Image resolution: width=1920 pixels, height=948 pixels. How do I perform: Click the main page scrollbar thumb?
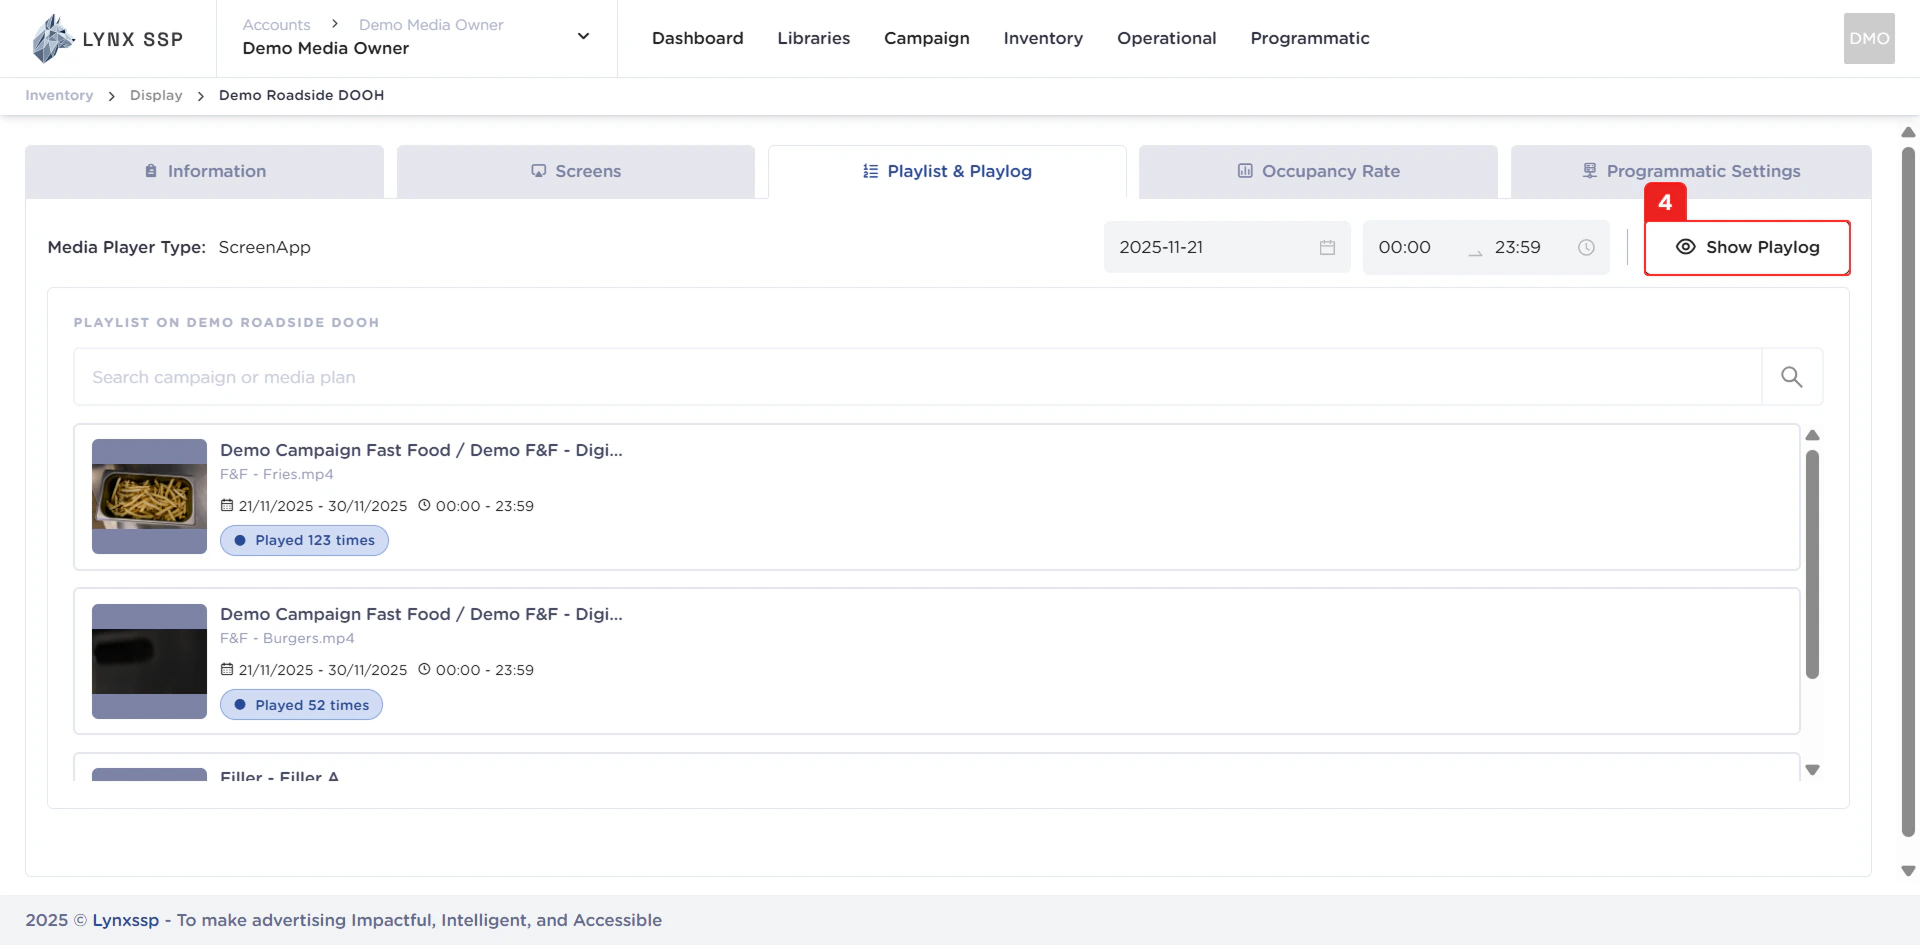1908,492
